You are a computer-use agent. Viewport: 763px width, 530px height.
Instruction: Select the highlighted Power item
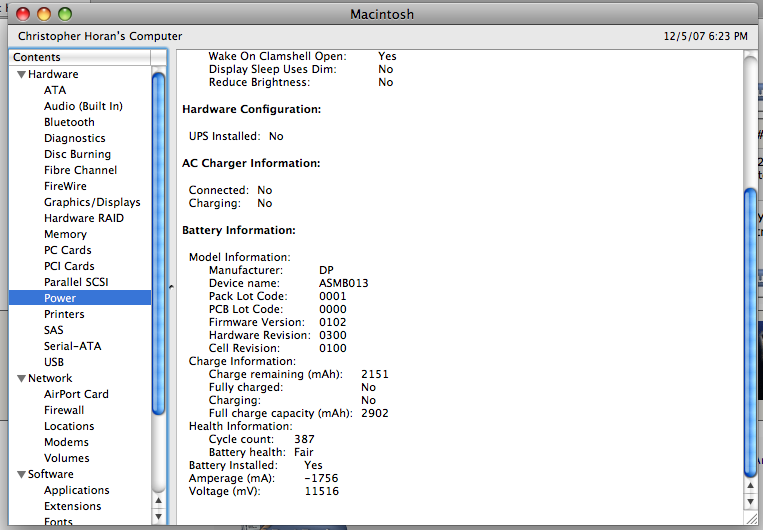[x=80, y=298]
